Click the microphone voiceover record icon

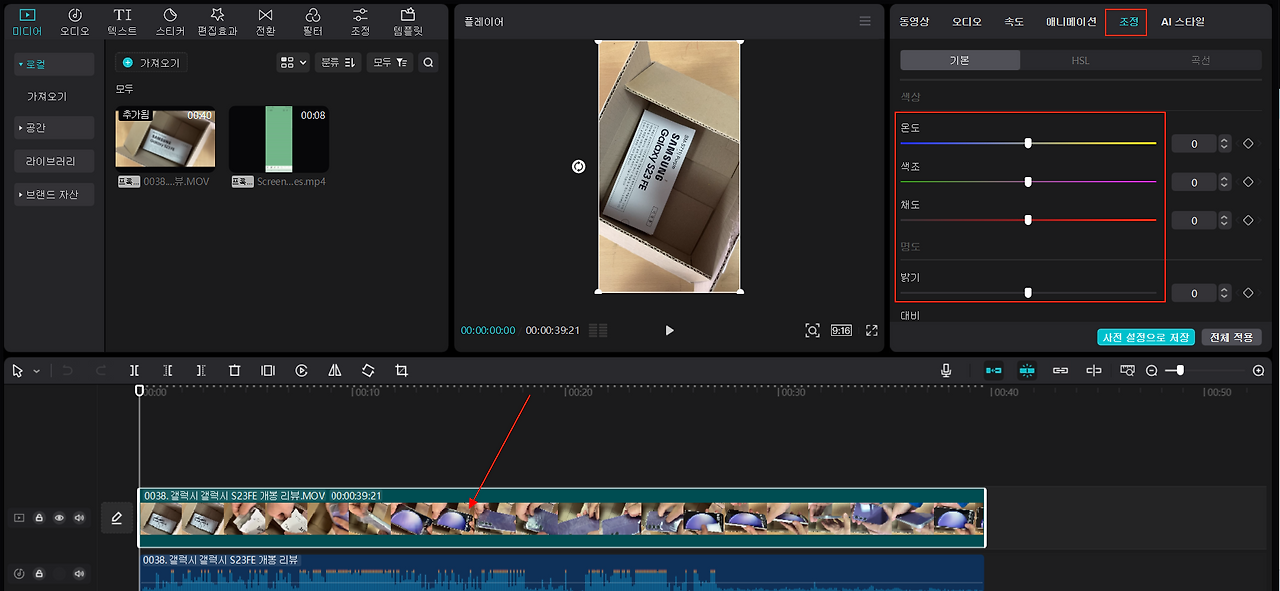945,370
